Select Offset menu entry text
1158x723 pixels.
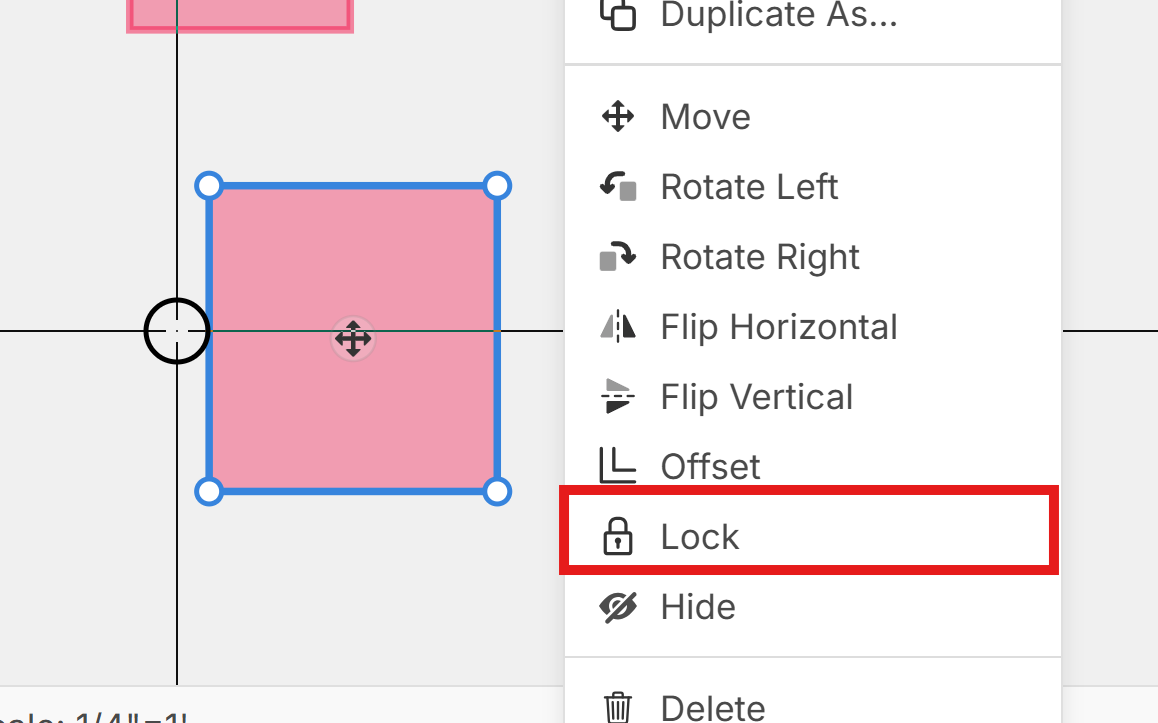pos(710,467)
